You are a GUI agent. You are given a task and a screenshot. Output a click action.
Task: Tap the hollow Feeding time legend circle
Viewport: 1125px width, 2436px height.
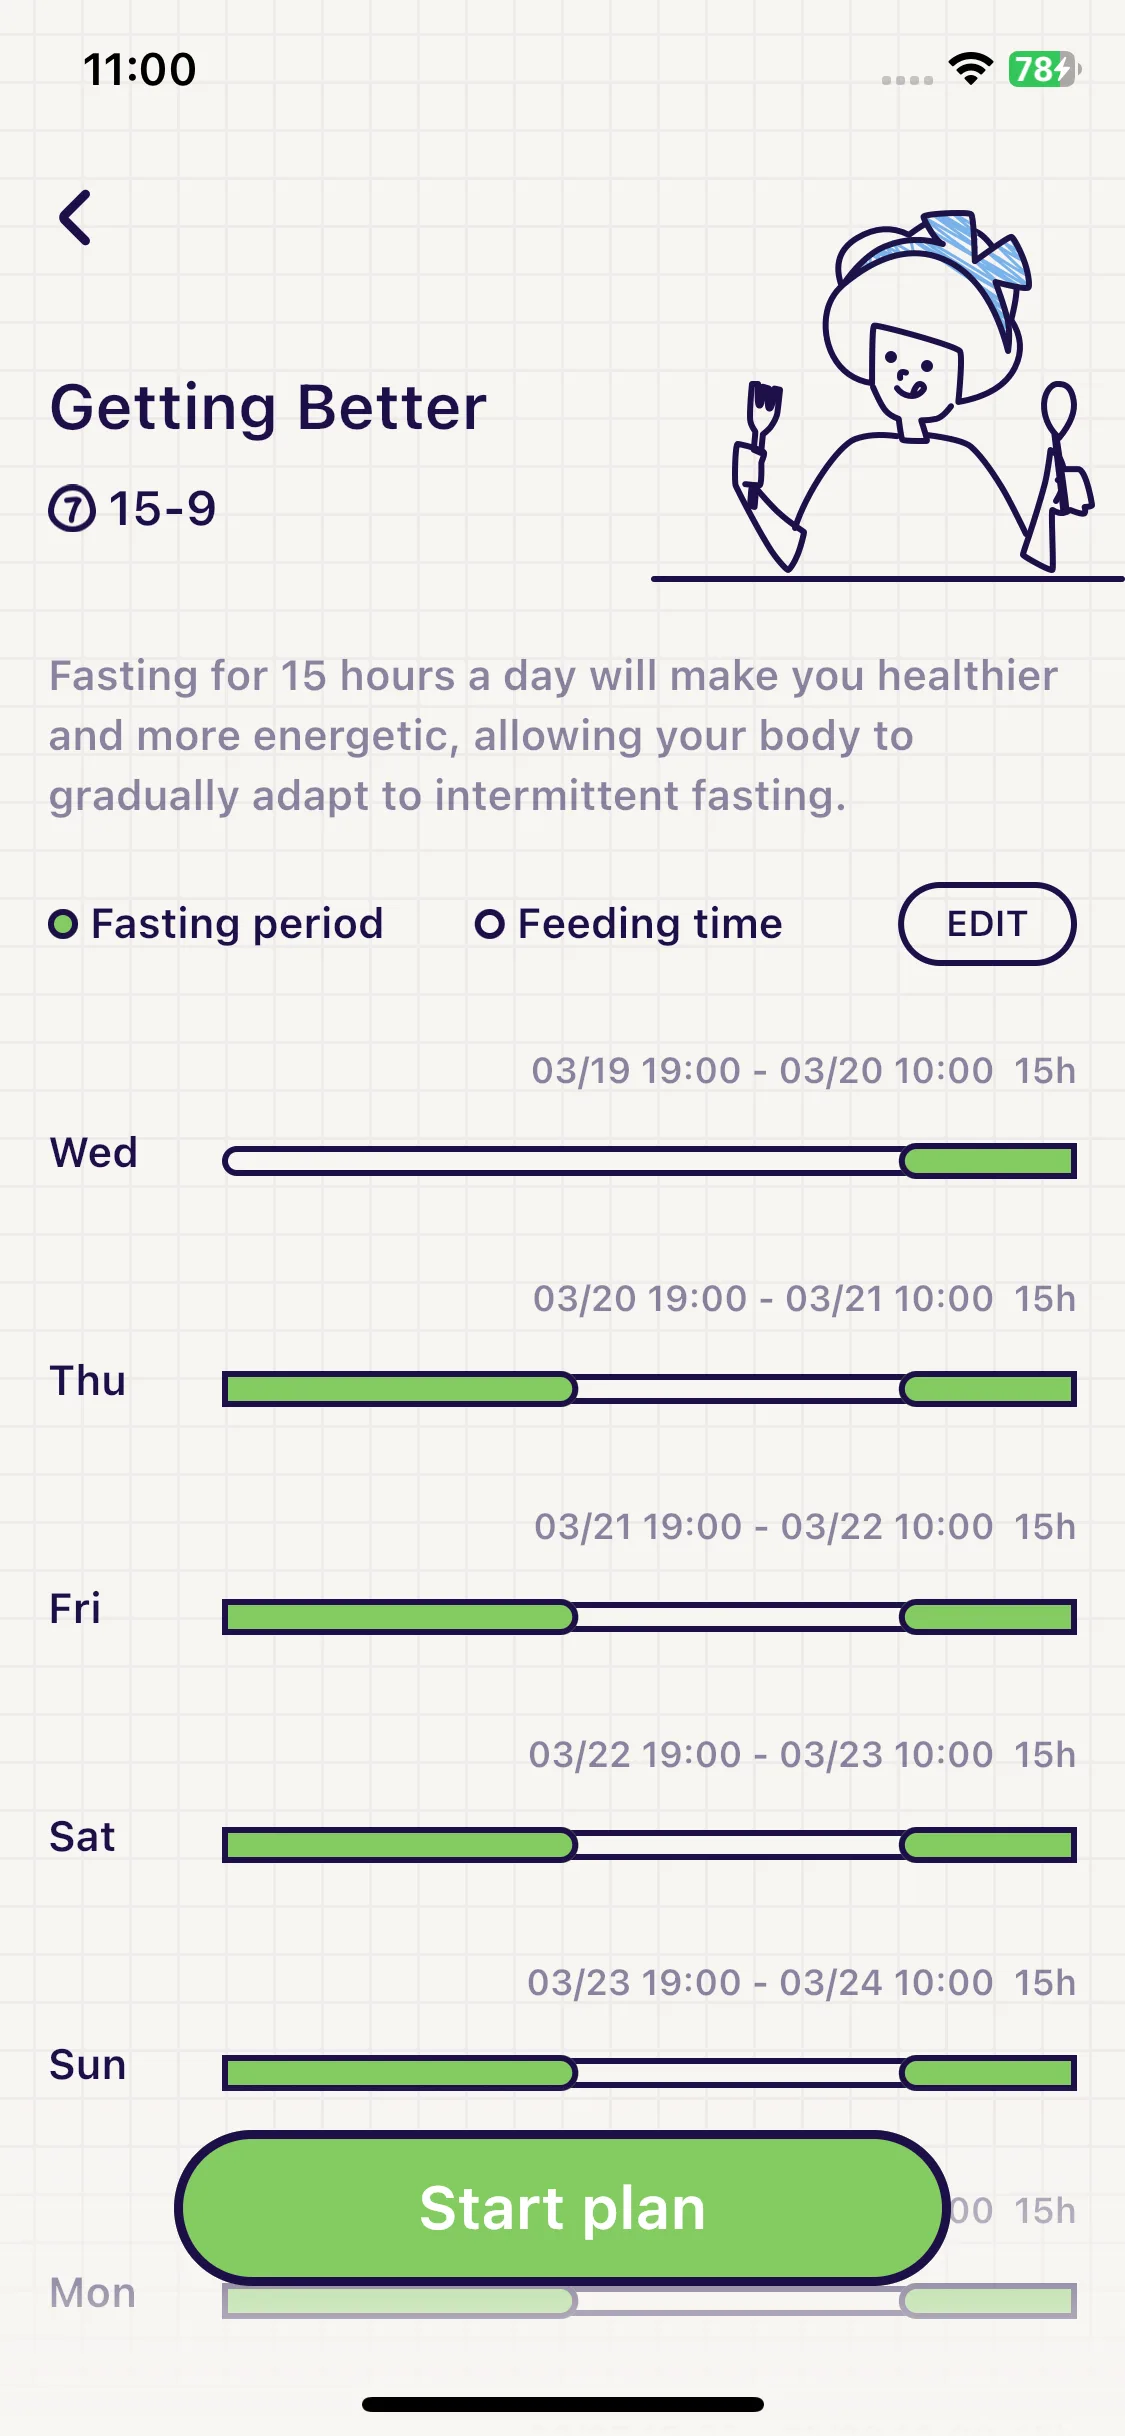489,924
